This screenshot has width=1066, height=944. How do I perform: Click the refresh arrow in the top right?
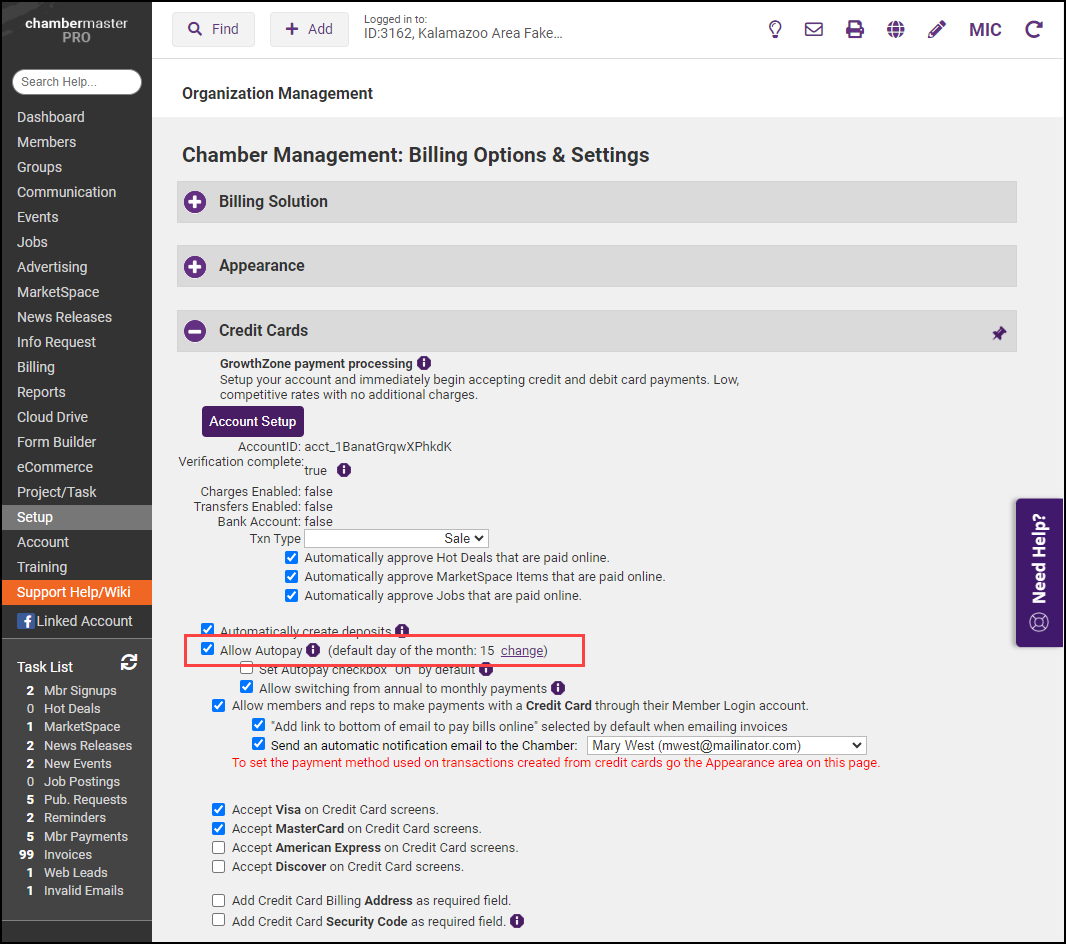point(1033,29)
